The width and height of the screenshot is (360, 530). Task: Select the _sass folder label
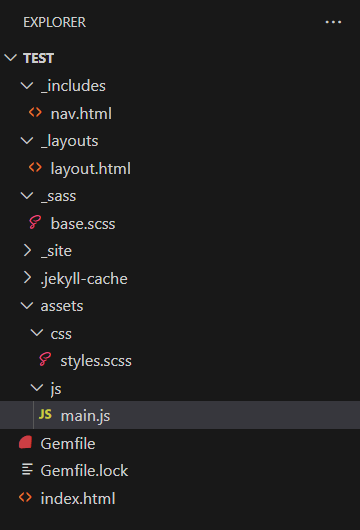click(58, 196)
